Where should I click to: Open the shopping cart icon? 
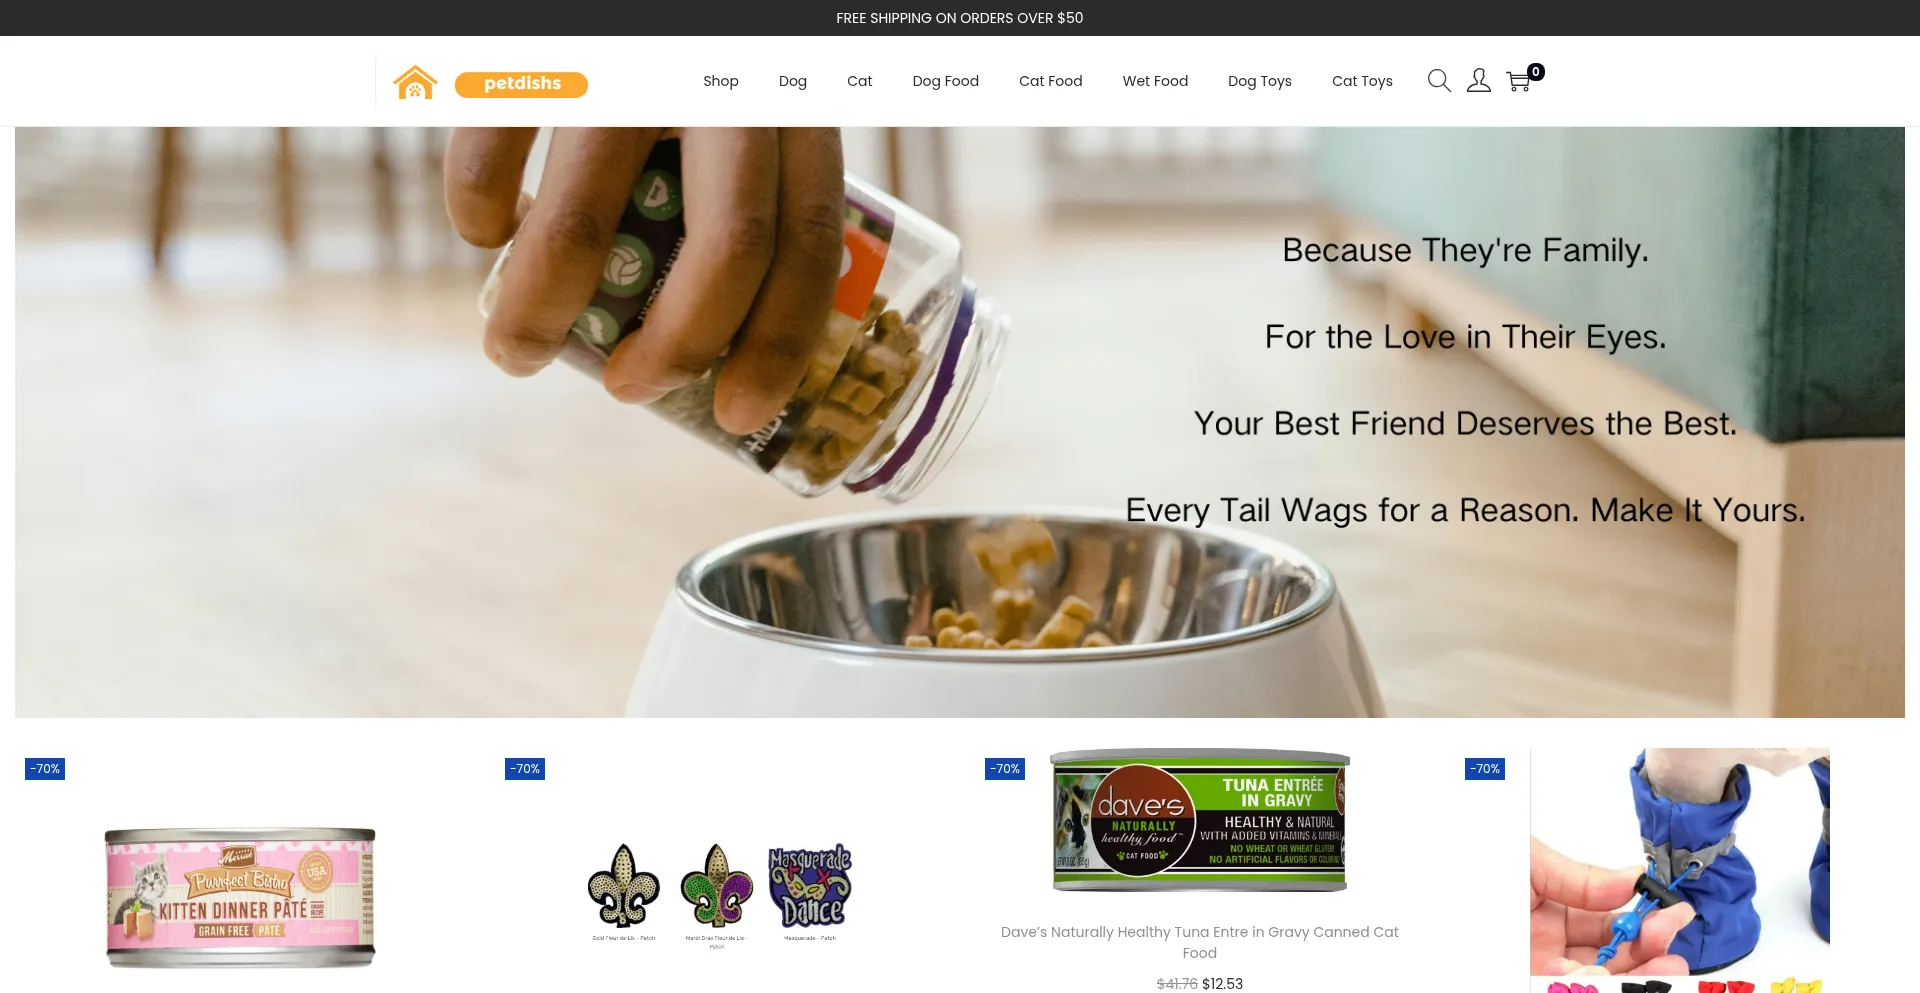click(1518, 82)
